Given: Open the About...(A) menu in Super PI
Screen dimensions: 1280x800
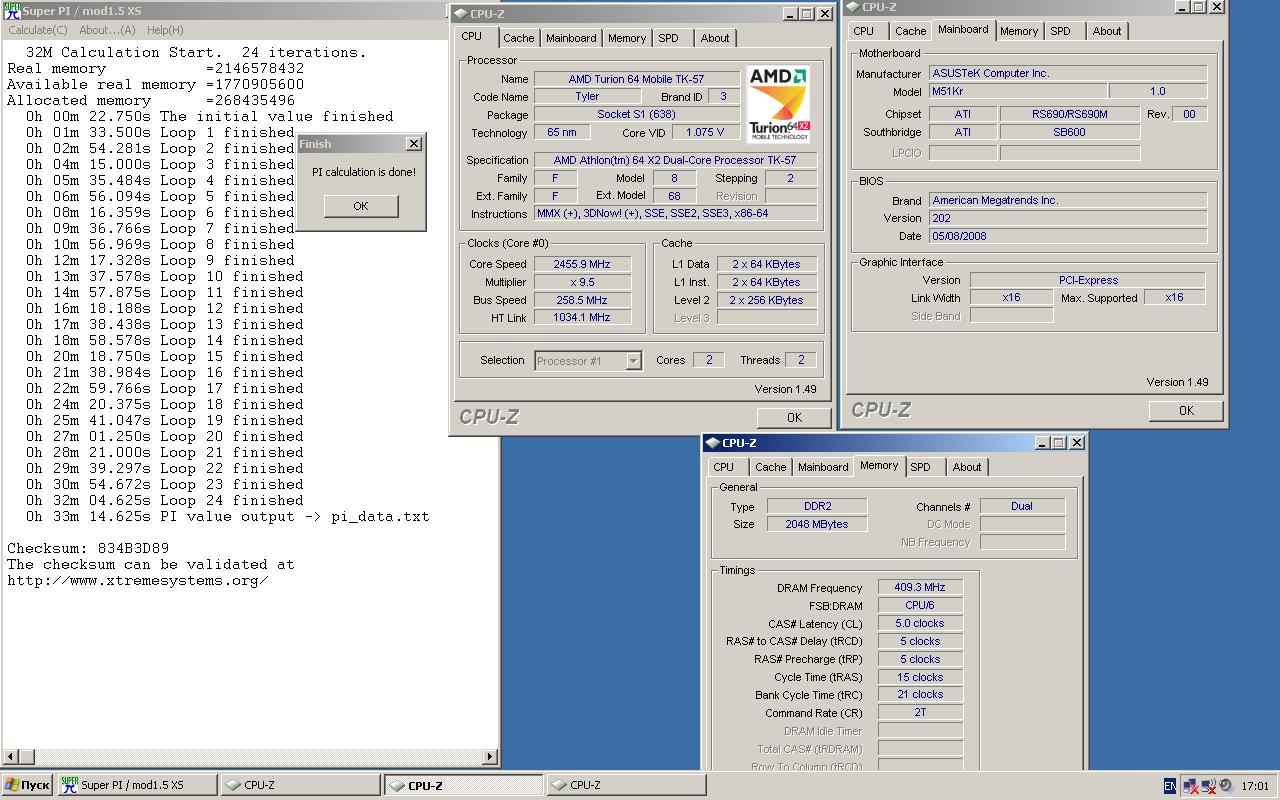Looking at the screenshot, I should point(107,30).
